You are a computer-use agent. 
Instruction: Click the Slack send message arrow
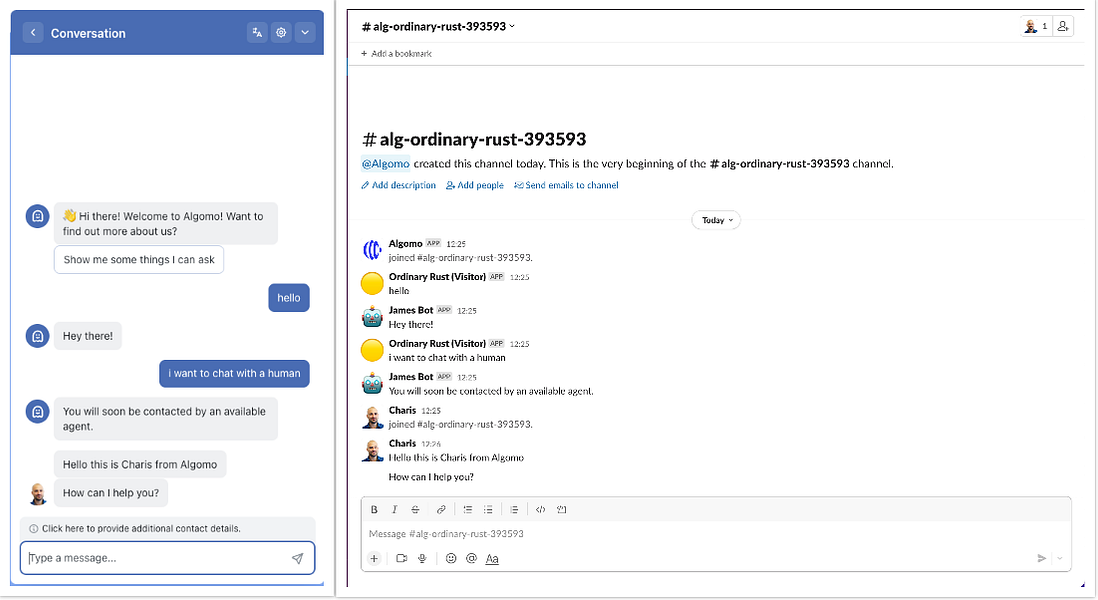coord(1041,559)
